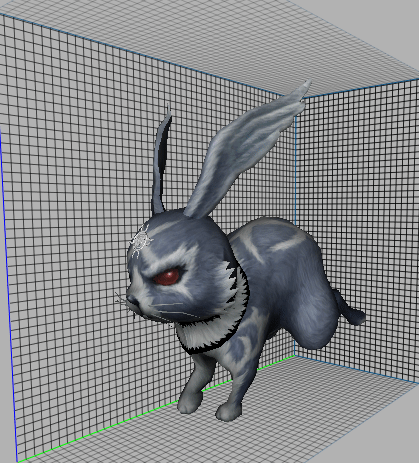Click the rabbit model's red eye
This screenshot has width=419, height=463.
(x=167, y=277)
